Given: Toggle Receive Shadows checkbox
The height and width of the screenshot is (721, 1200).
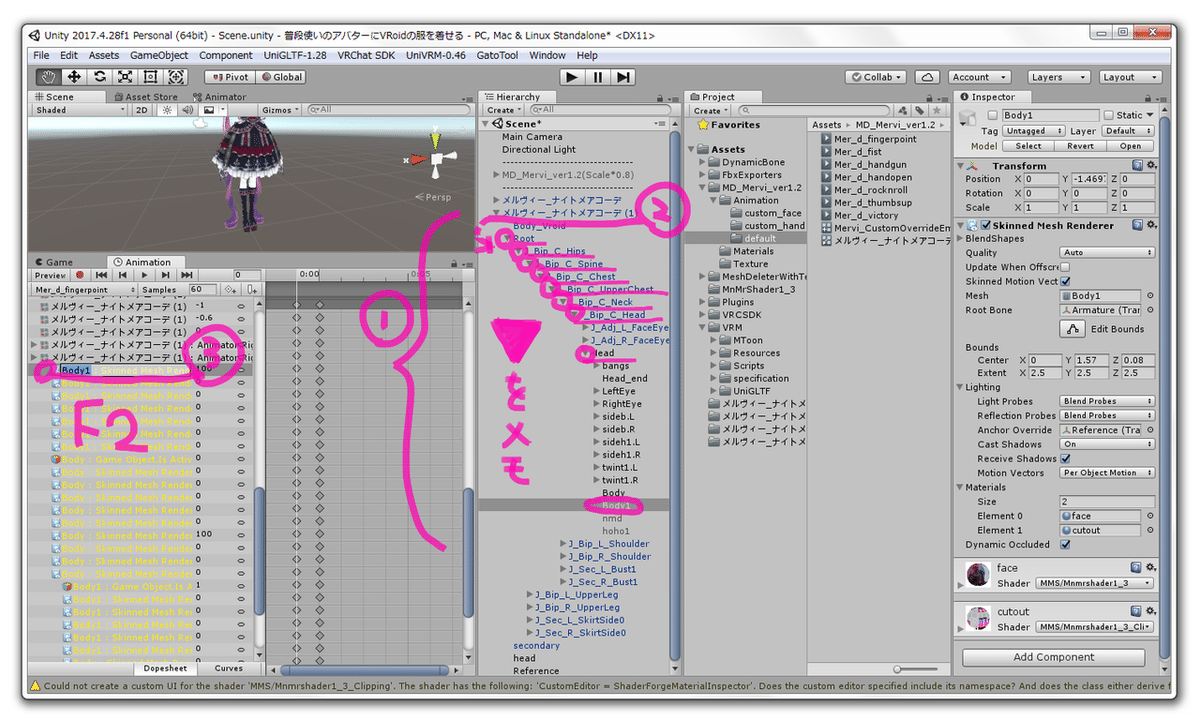Looking at the screenshot, I should [1065, 459].
